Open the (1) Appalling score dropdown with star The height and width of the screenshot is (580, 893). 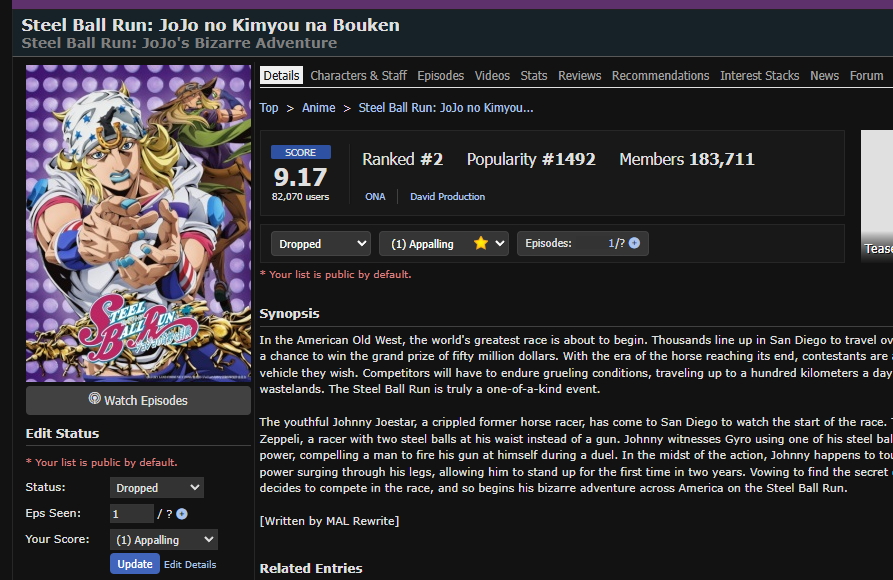click(x=444, y=244)
